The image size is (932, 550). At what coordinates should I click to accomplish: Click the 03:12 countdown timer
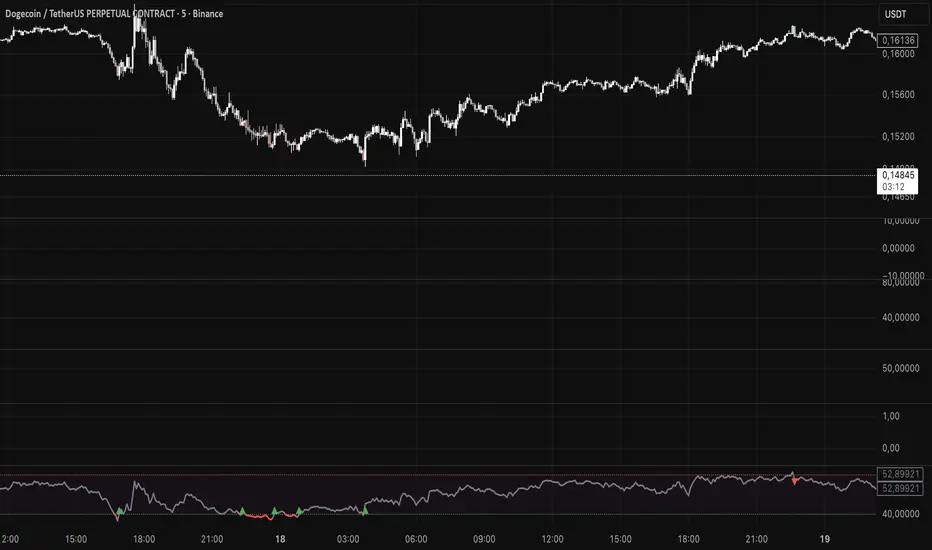[893, 187]
